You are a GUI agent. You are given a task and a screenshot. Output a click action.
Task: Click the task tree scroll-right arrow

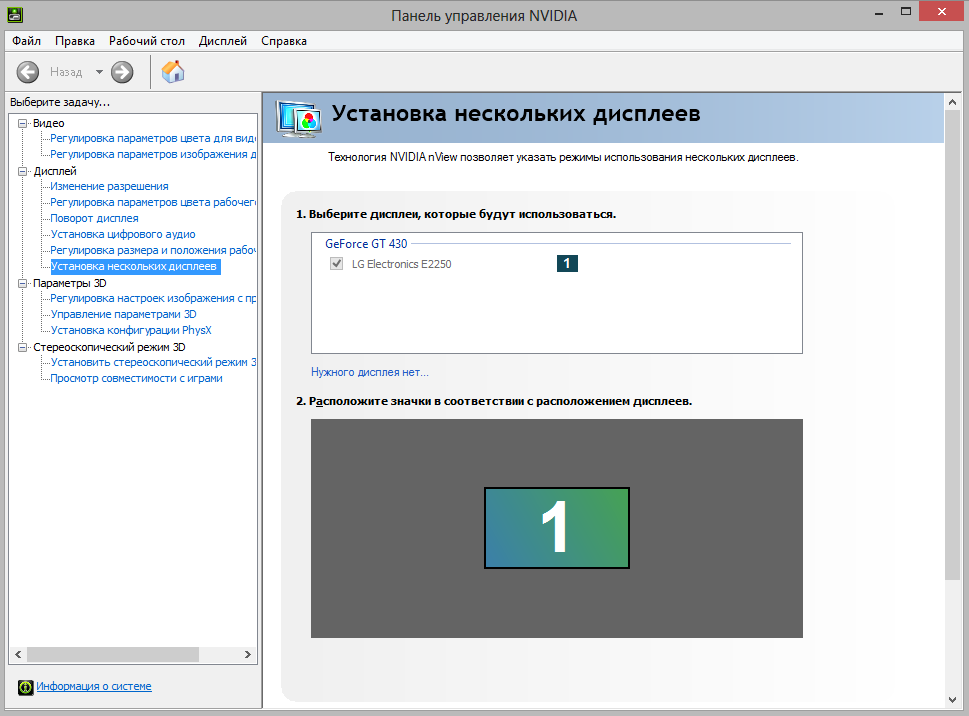[248, 654]
